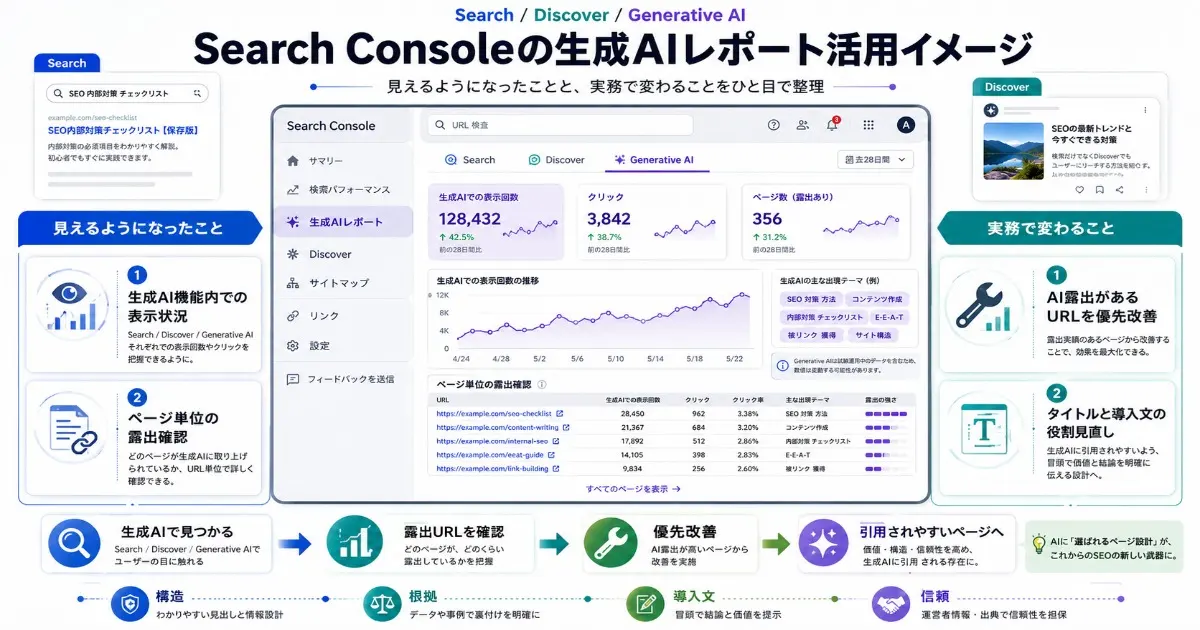Open the https://example.com/content-writing link
The width and height of the screenshot is (1200, 630).
tap(497, 427)
